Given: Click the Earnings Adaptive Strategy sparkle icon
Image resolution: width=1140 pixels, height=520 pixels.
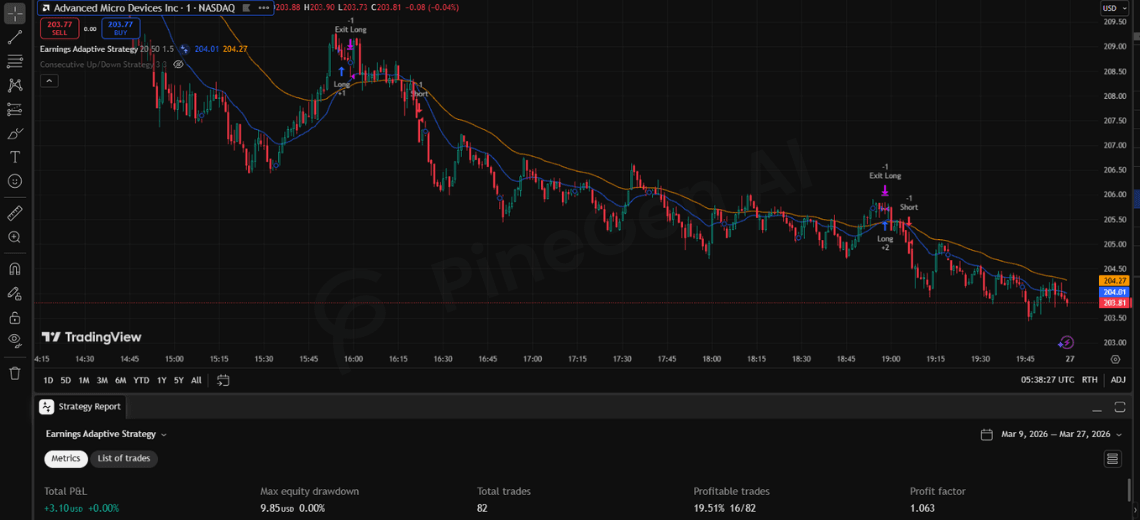Looking at the screenshot, I should click(x=185, y=49).
